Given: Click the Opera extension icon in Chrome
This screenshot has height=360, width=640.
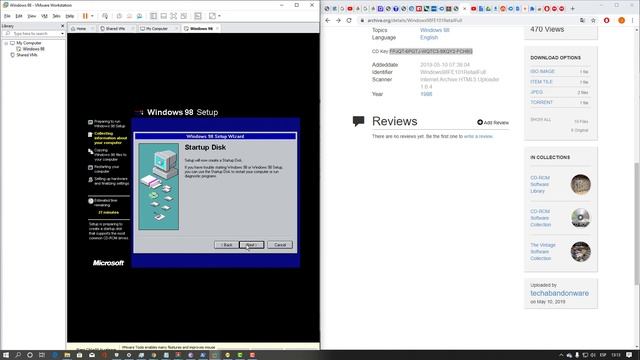Looking at the screenshot, I should pos(607,20).
